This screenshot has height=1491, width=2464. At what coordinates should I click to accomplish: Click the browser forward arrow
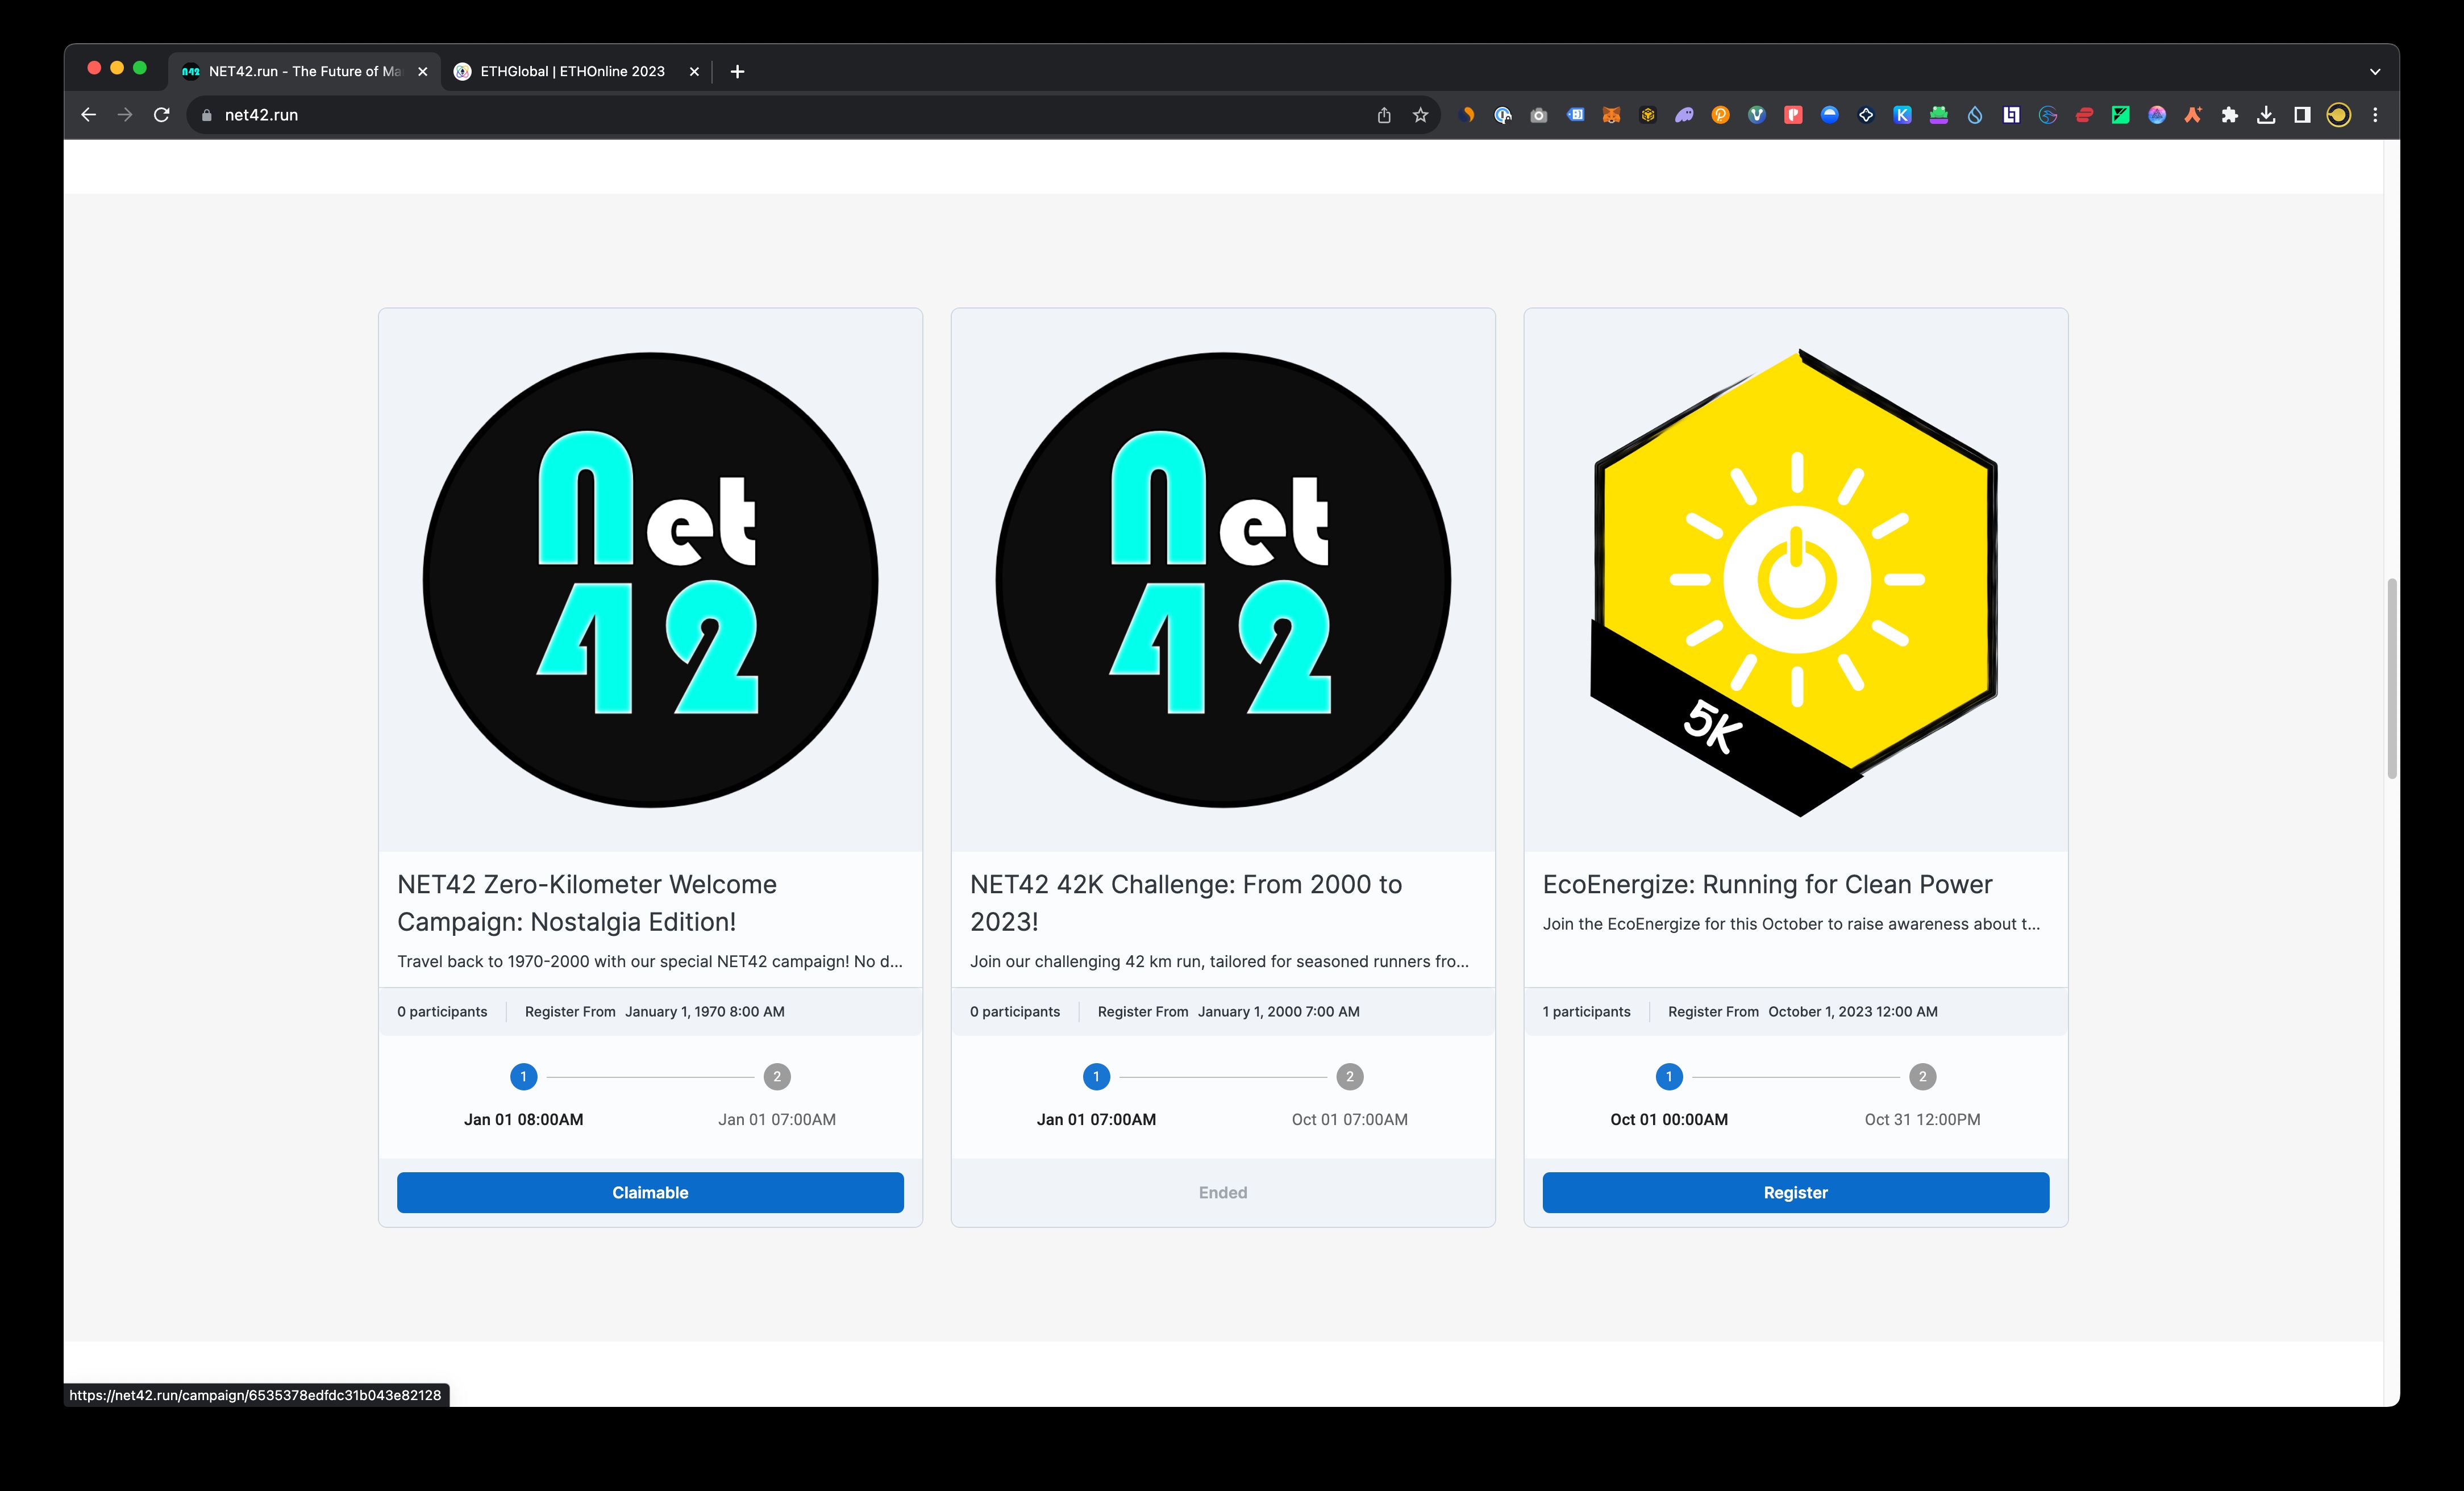pos(125,115)
